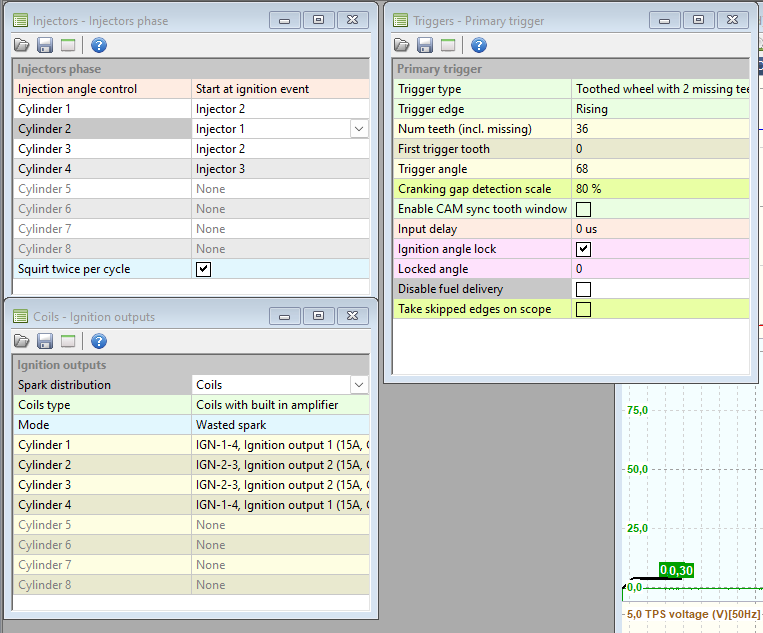The image size is (763, 633).
Task: Minimize the Injectors phase window
Action: (x=285, y=20)
